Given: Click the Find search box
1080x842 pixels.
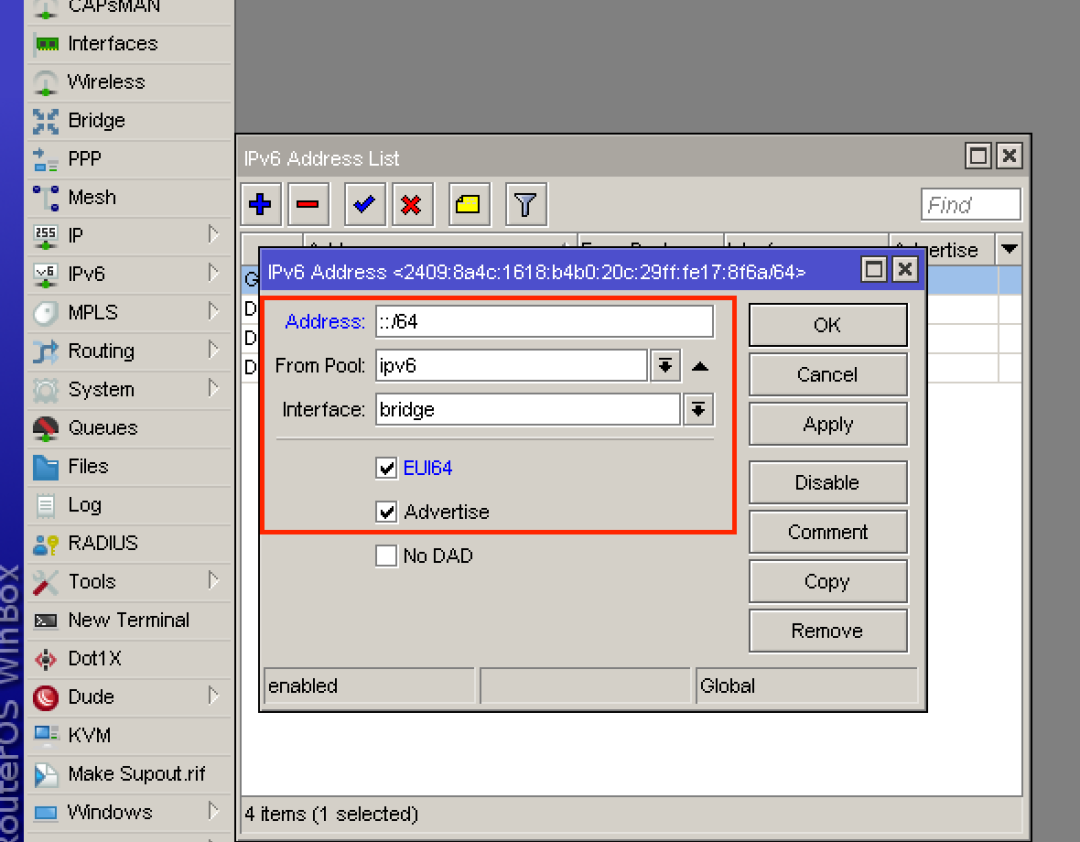Looking at the screenshot, I should coord(970,205).
